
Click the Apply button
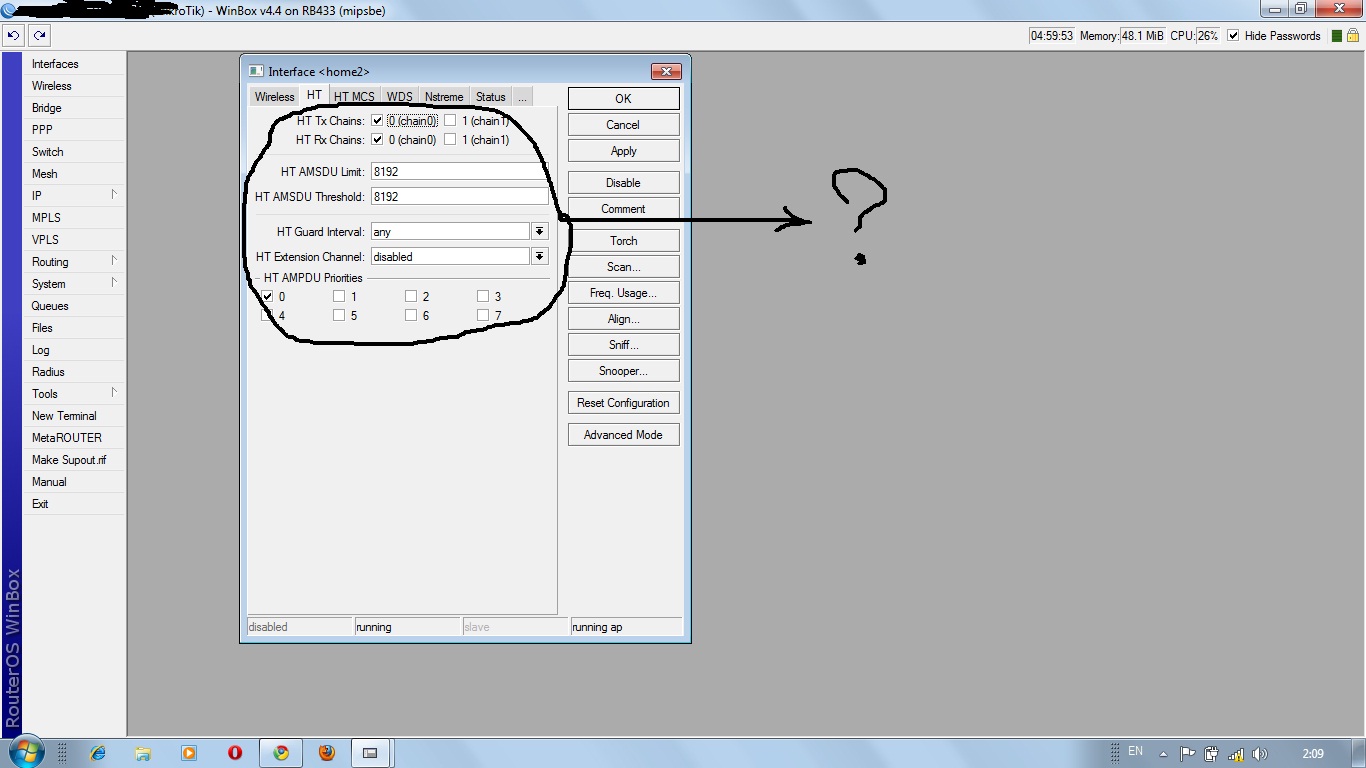(x=624, y=151)
